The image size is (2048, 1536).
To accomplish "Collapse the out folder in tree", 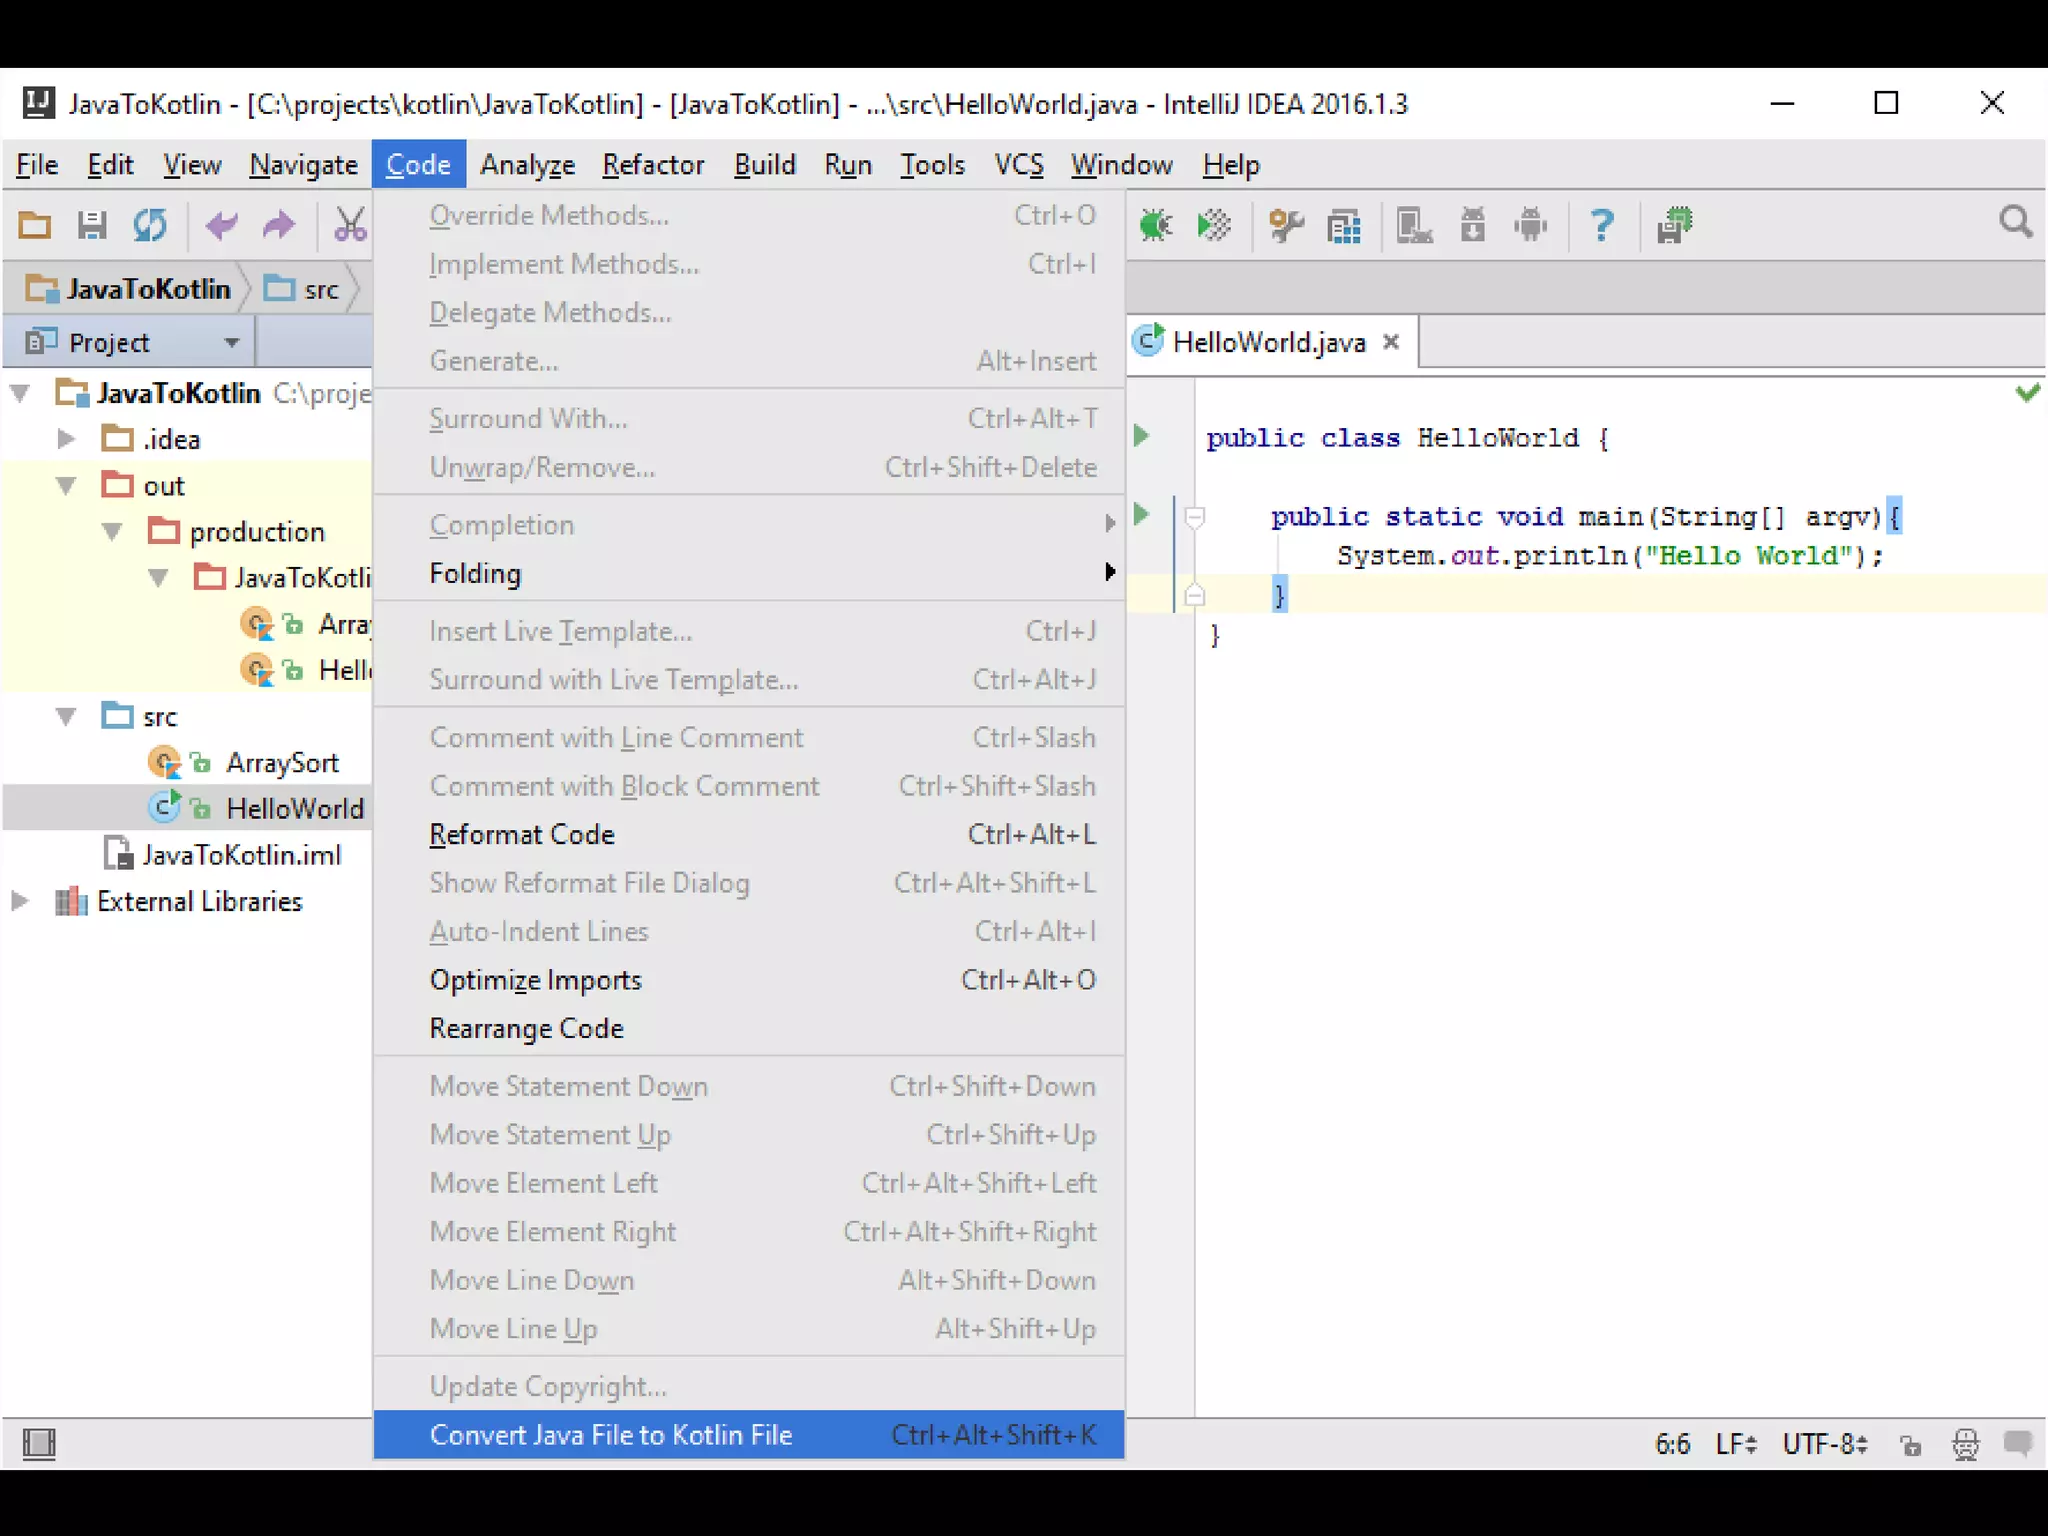I will coord(67,486).
